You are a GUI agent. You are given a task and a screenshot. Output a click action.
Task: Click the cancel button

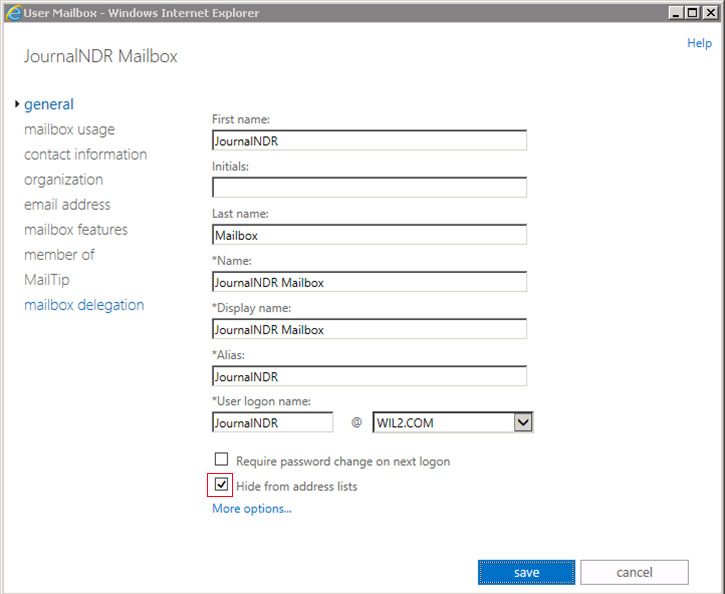634,572
